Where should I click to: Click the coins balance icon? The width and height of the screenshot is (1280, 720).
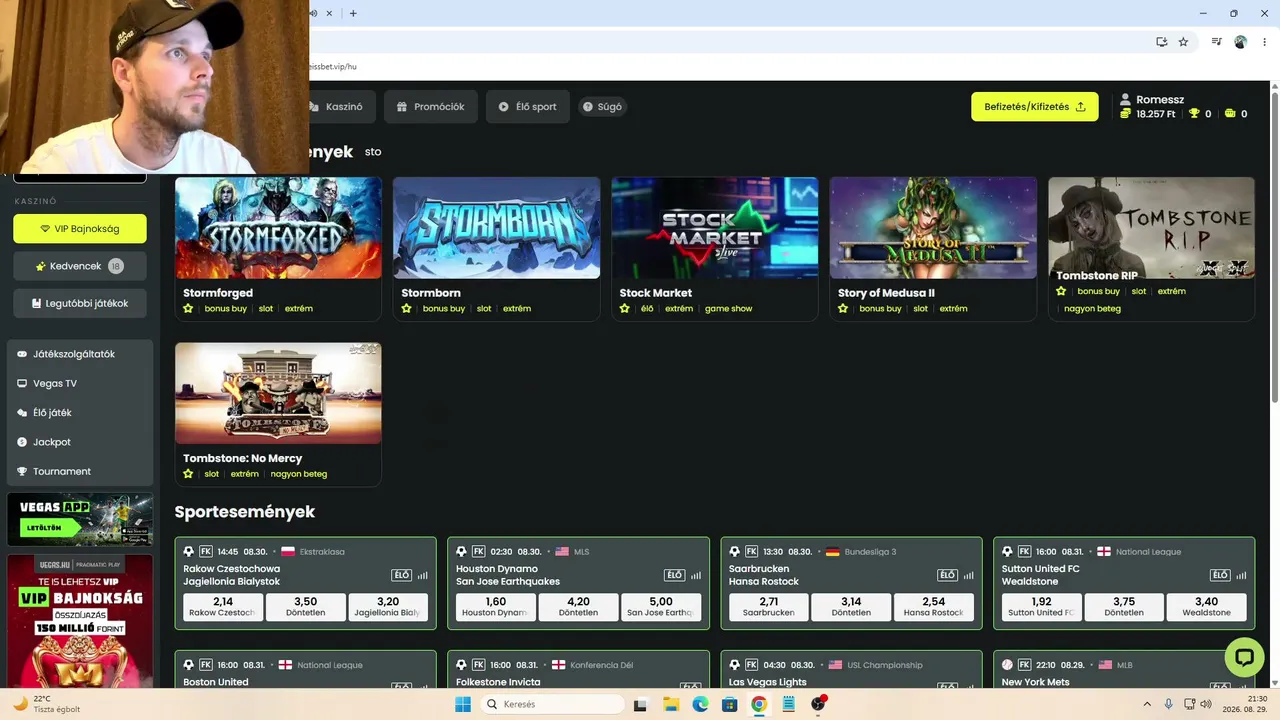[1125, 114]
